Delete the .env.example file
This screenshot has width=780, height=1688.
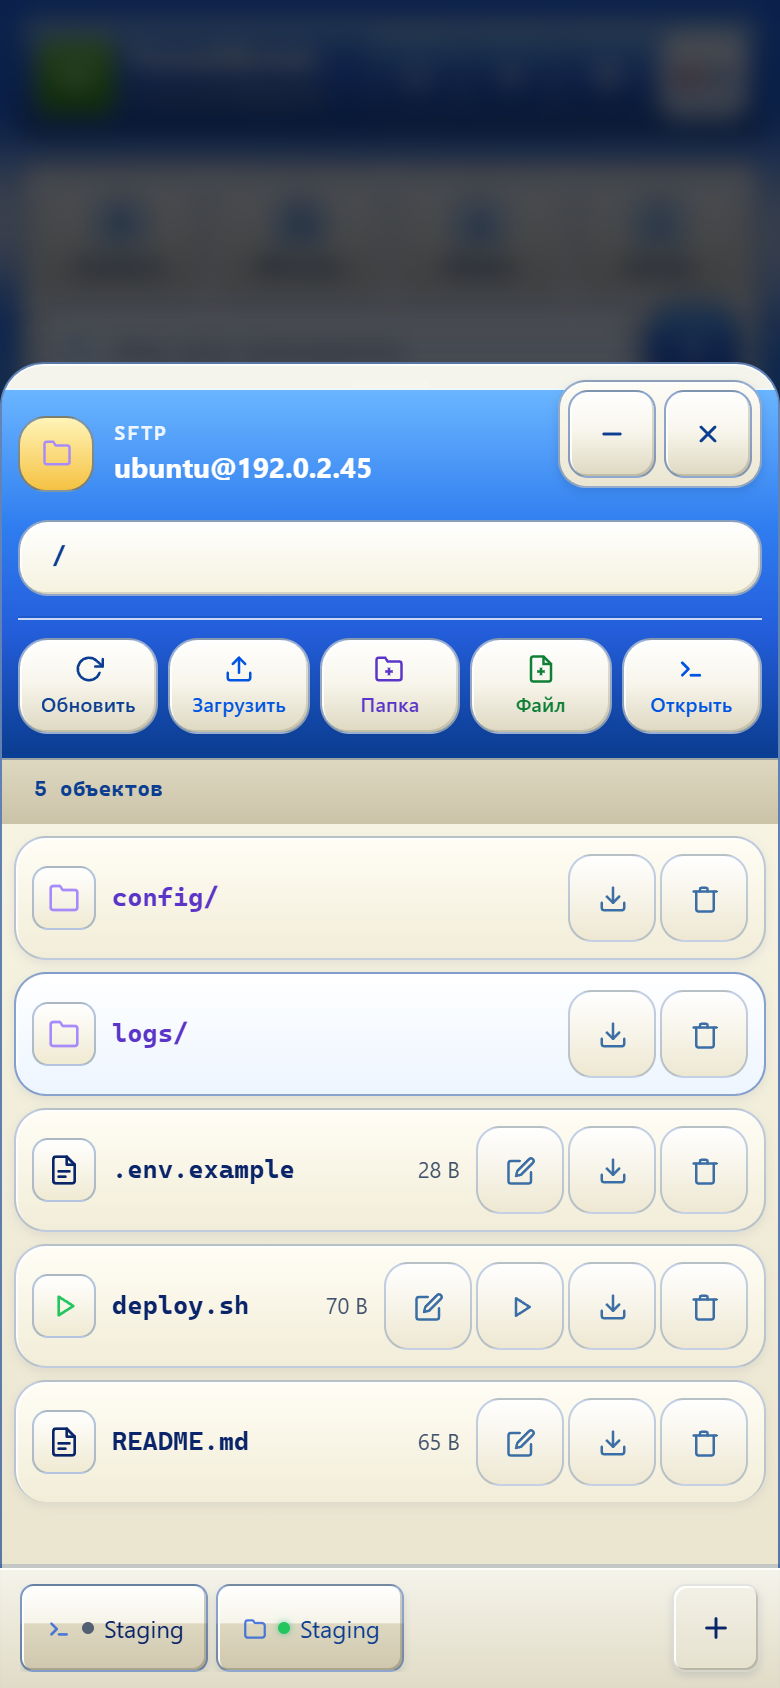[704, 1170]
